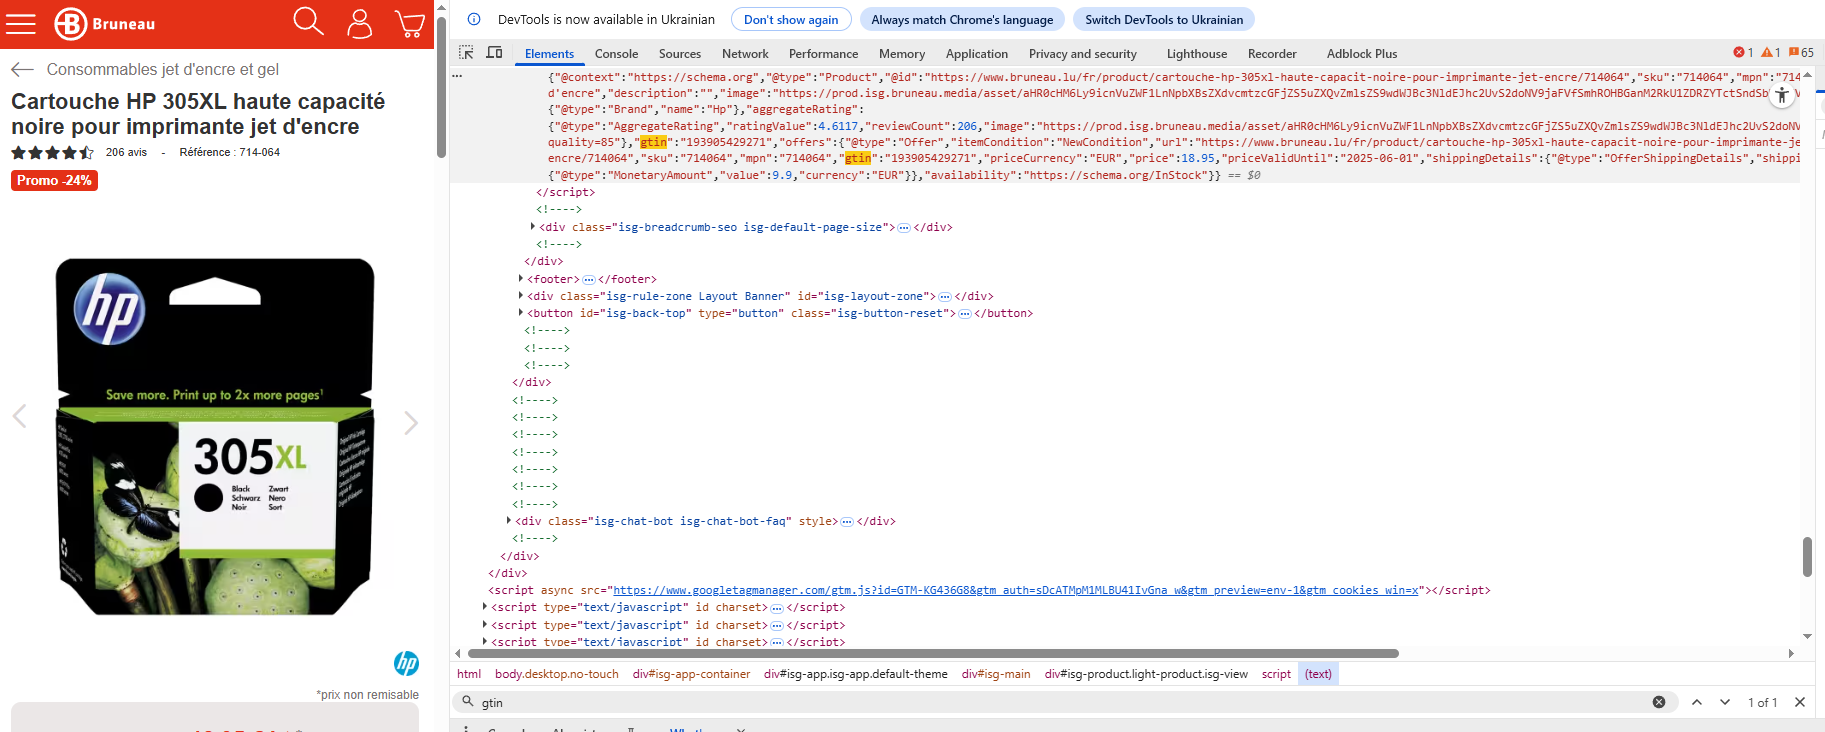The image size is (1825, 732).
Task: Expand the footer element node
Action: 521,279
